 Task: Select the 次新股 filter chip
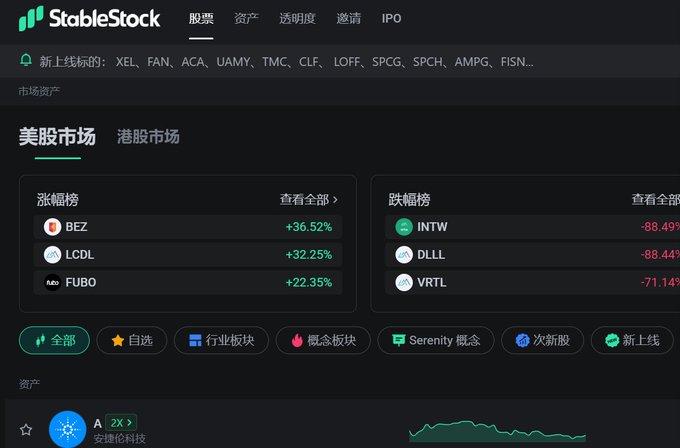tap(543, 340)
